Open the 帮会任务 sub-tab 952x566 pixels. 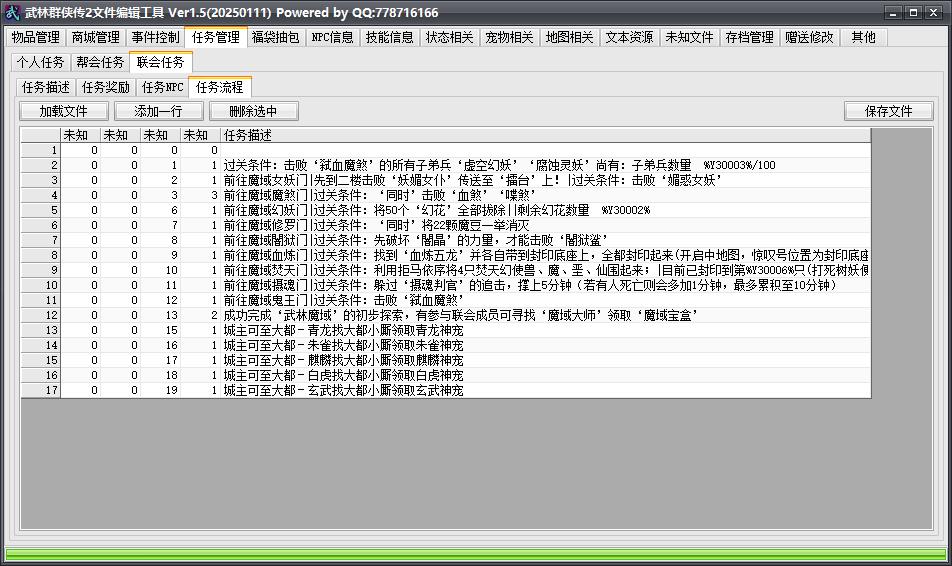click(100, 62)
